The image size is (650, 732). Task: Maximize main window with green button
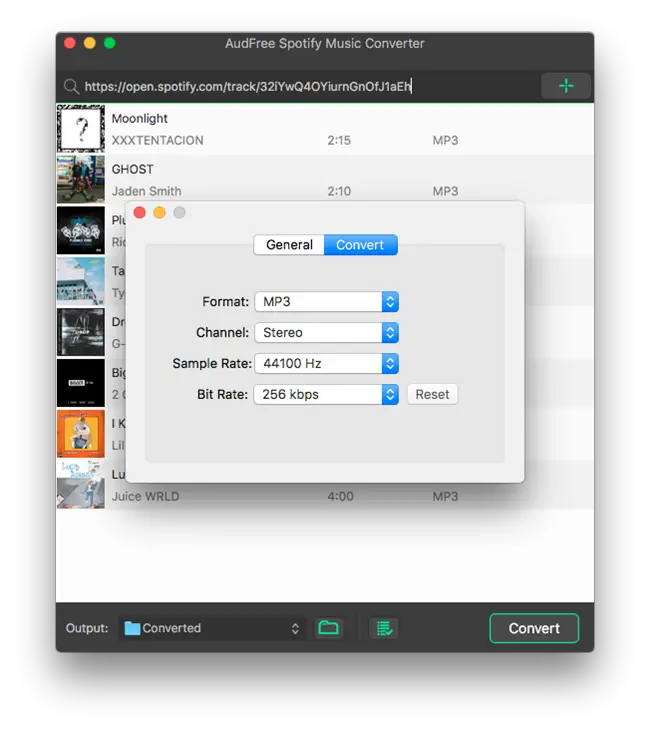click(x=110, y=43)
